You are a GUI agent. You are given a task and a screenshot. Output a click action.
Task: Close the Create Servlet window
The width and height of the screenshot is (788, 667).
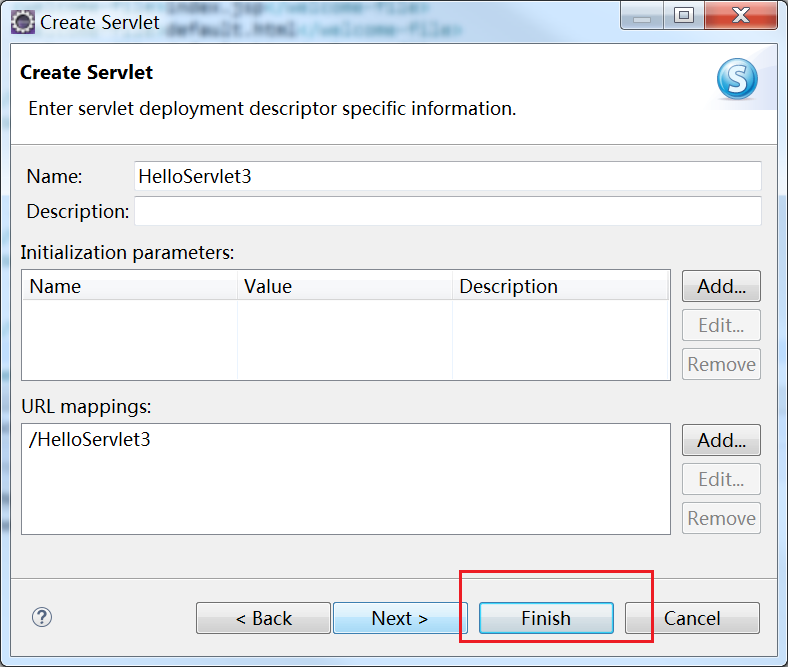[x=741, y=16]
